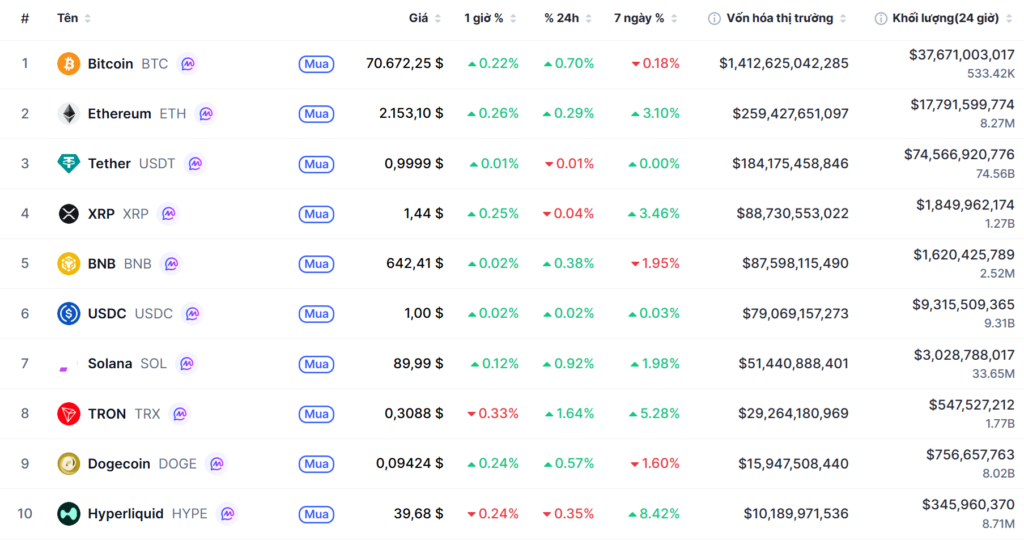The width and height of the screenshot is (1024, 541).
Task: Sort the table by Giá column
Action: [x=424, y=18]
